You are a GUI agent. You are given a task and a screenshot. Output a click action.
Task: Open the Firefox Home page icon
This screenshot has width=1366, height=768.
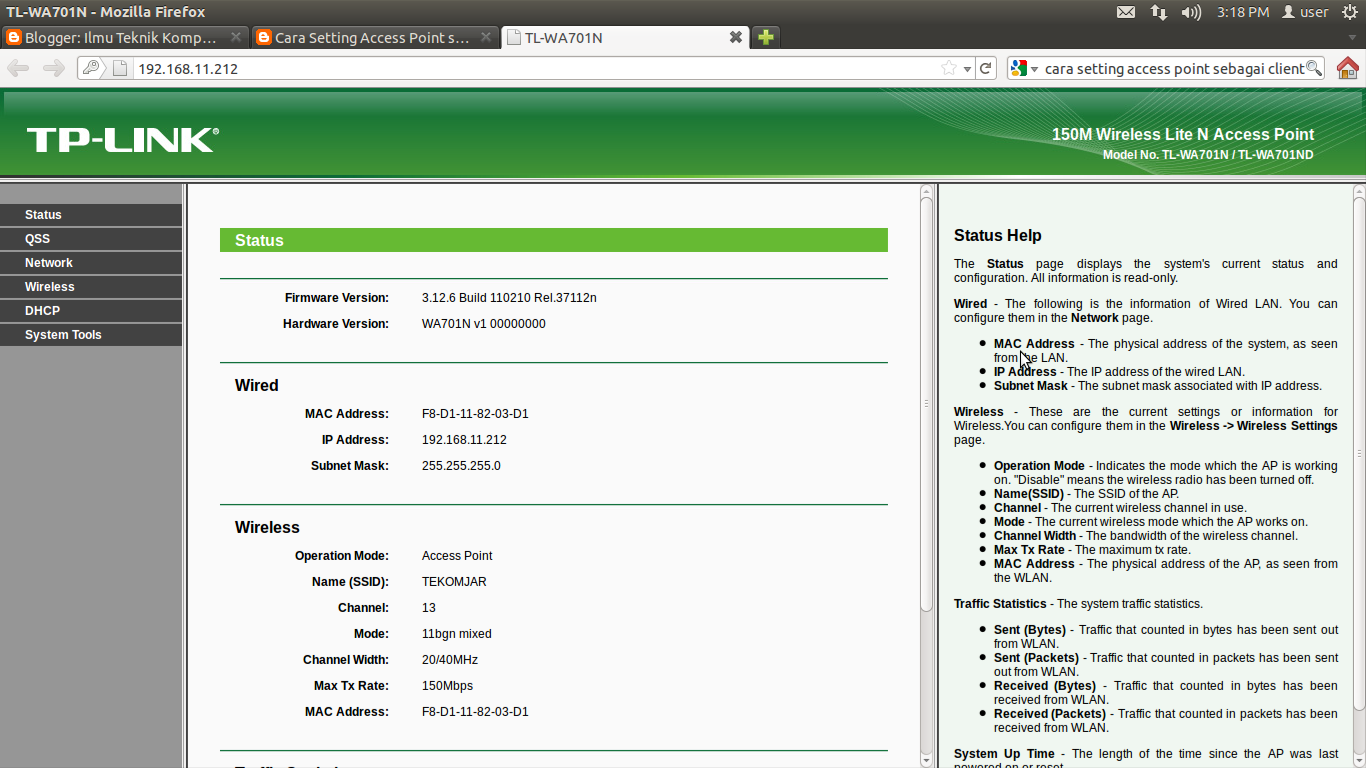pyautogui.click(x=1347, y=68)
